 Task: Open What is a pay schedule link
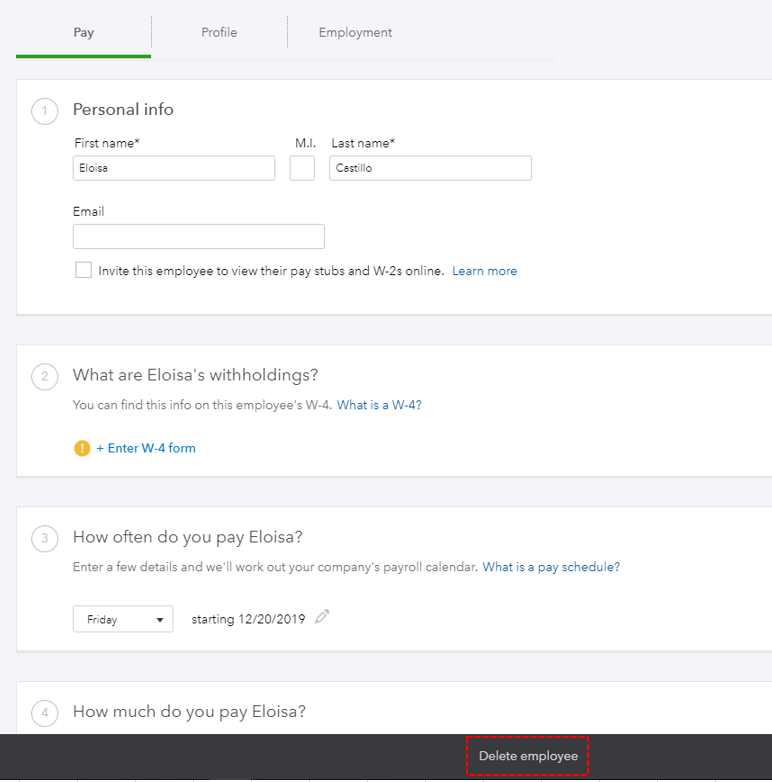tap(551, 567)
